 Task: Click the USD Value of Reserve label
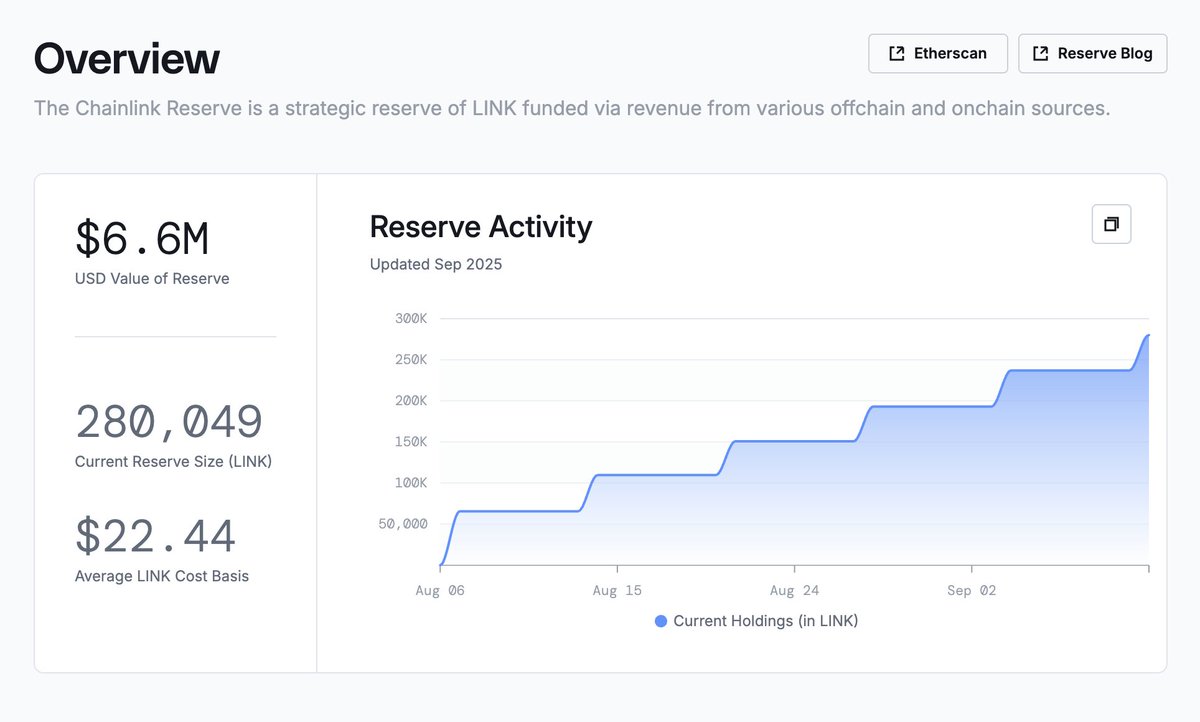pyautogui.click(x=152, y=279)
